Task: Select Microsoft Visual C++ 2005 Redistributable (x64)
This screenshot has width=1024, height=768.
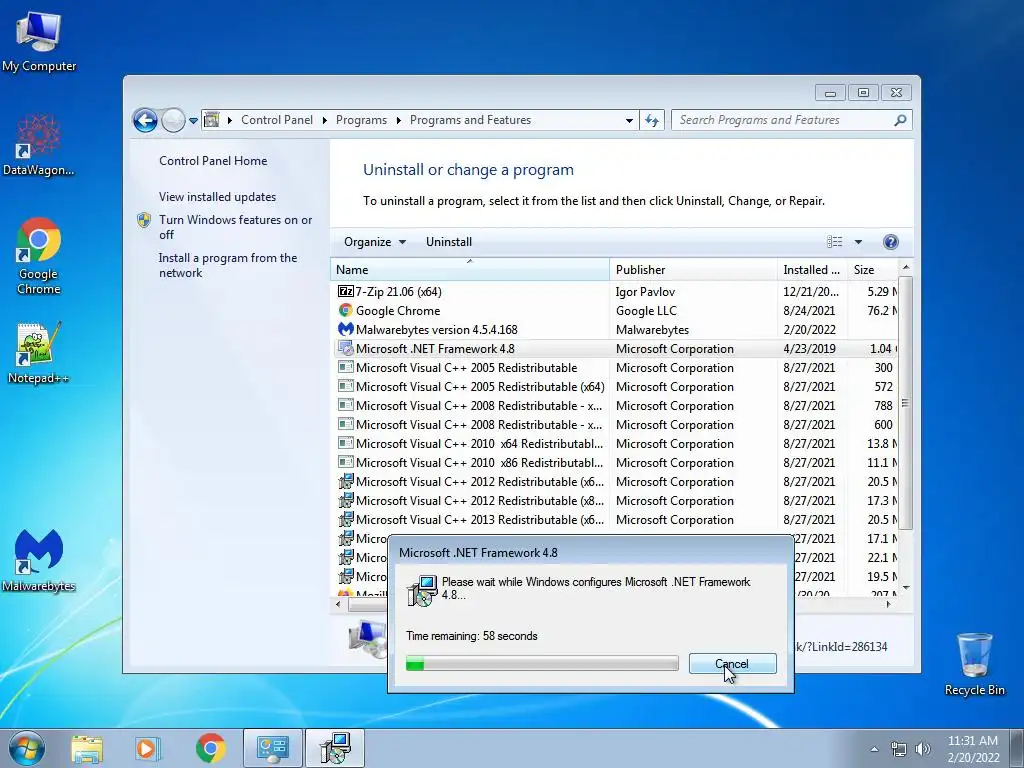Action: coord(615,387)
